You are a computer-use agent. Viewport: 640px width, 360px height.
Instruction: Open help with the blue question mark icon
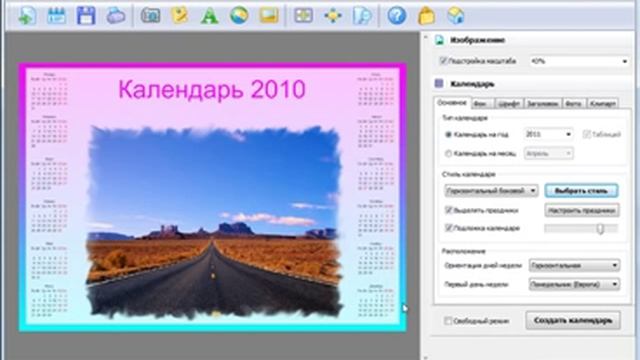click(x=397, y=16)
